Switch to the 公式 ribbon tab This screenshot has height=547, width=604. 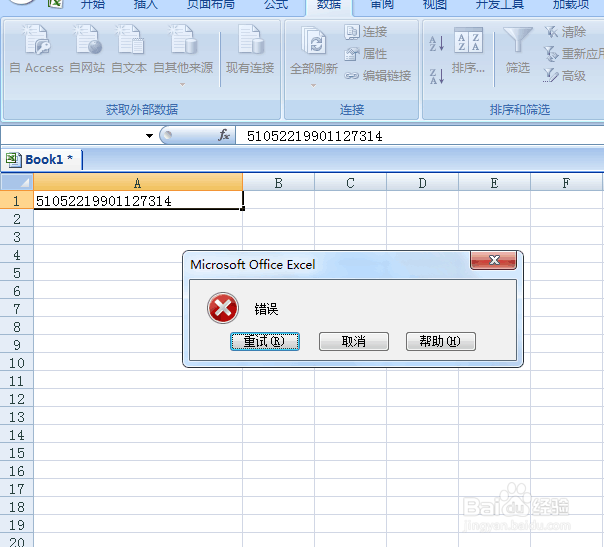tap(276, 5)
